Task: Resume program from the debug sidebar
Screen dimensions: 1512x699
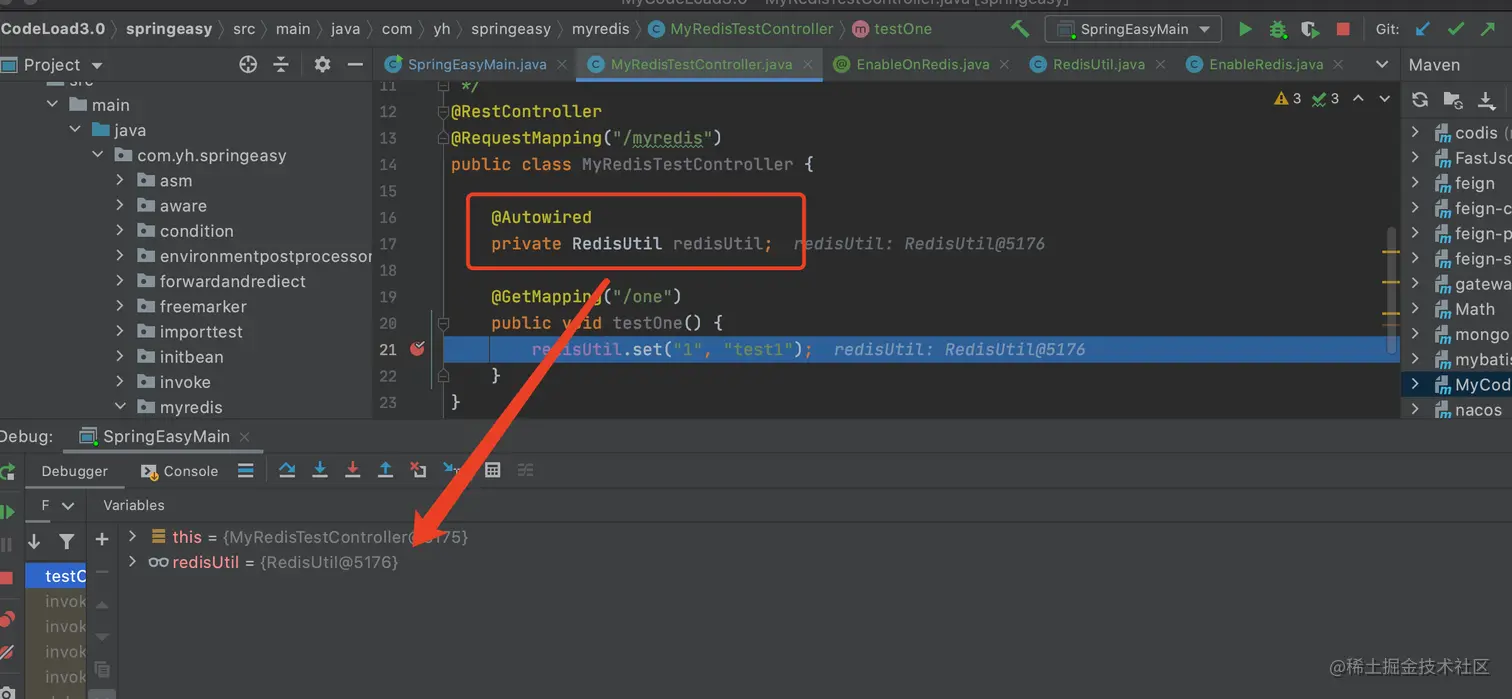Action: 7,512
